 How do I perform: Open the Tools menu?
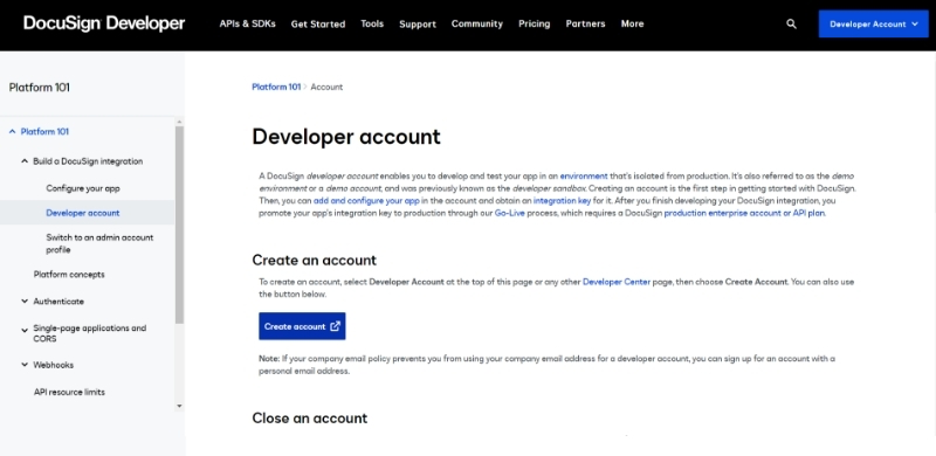point(372,24)
